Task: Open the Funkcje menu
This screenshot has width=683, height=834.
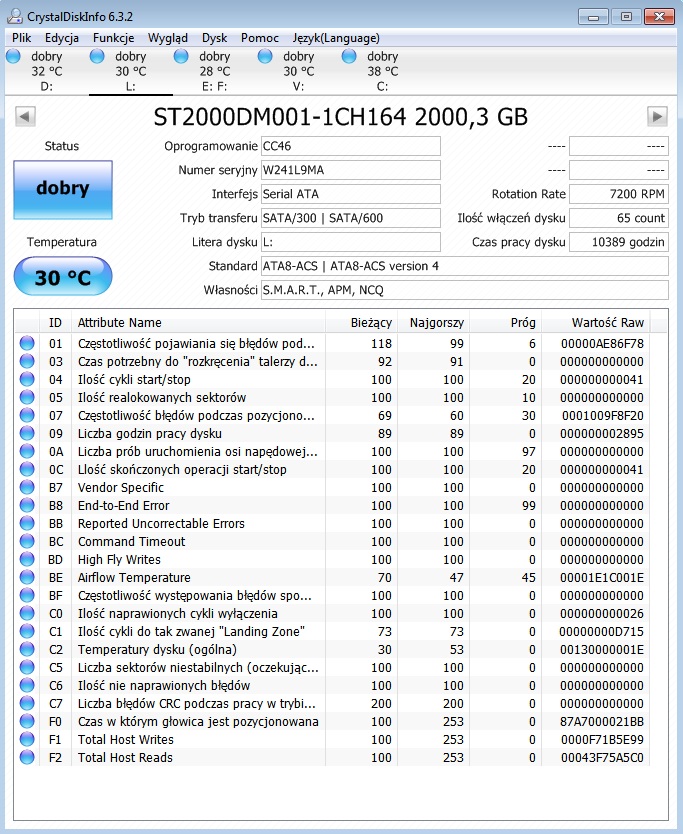Action: tap(113, 38)
